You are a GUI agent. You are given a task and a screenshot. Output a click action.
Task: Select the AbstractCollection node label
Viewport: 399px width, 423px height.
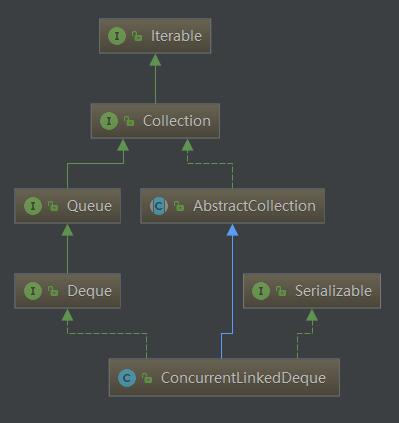(254, 206)
